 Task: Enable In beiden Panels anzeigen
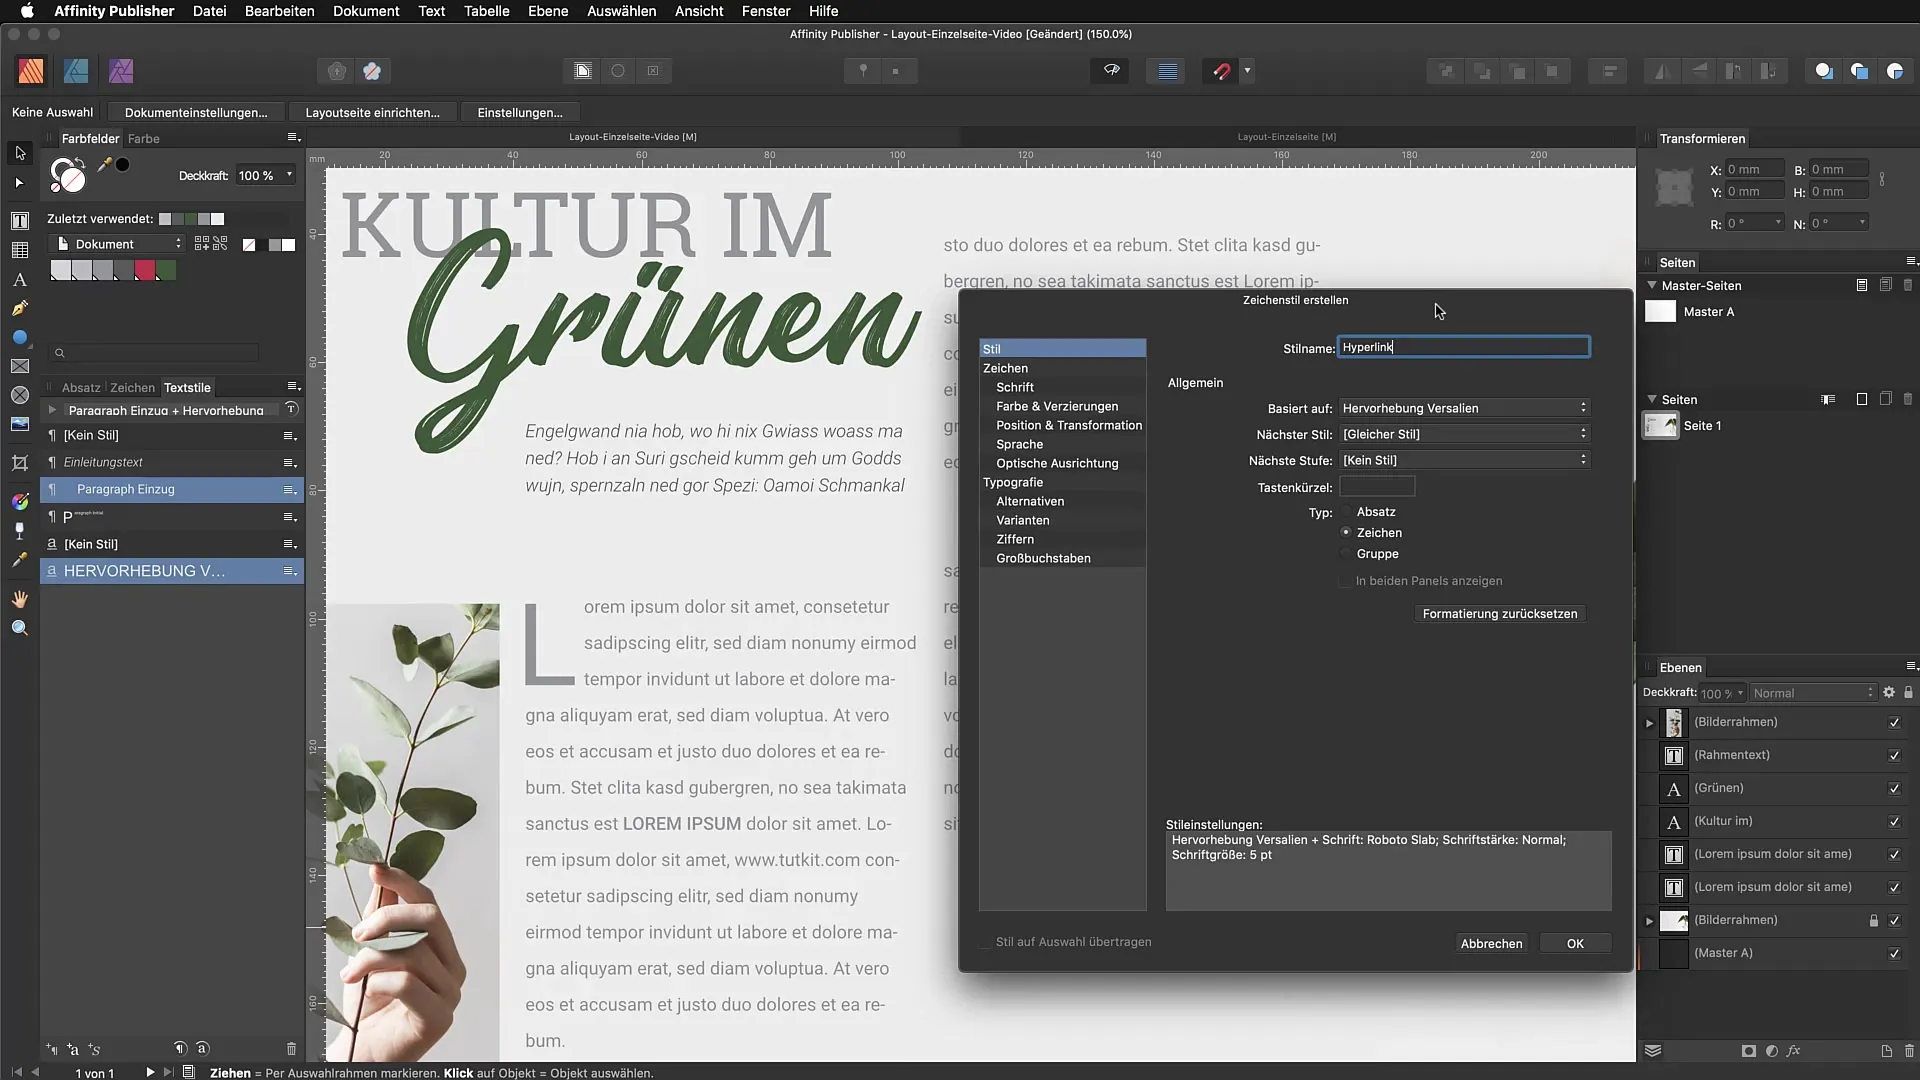click(1346, 581)
